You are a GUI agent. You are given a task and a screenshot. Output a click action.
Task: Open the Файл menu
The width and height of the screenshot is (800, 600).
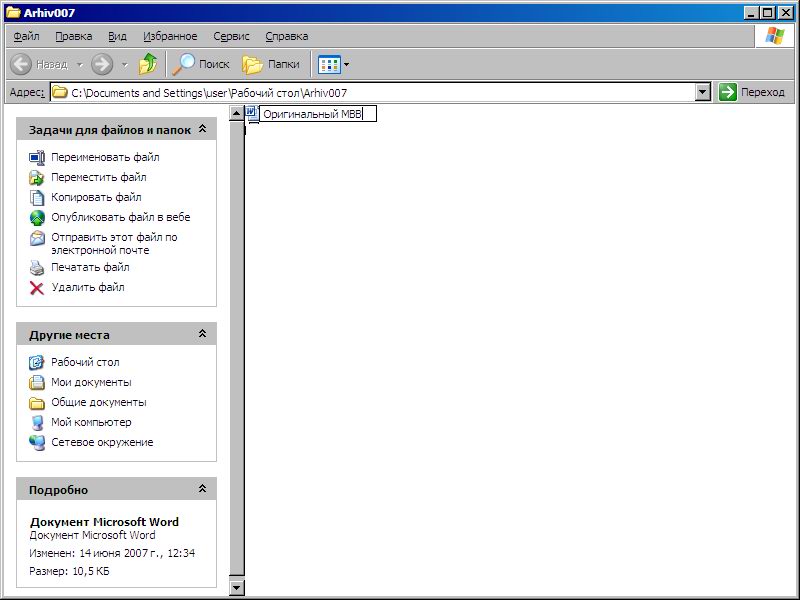(27, 36)
